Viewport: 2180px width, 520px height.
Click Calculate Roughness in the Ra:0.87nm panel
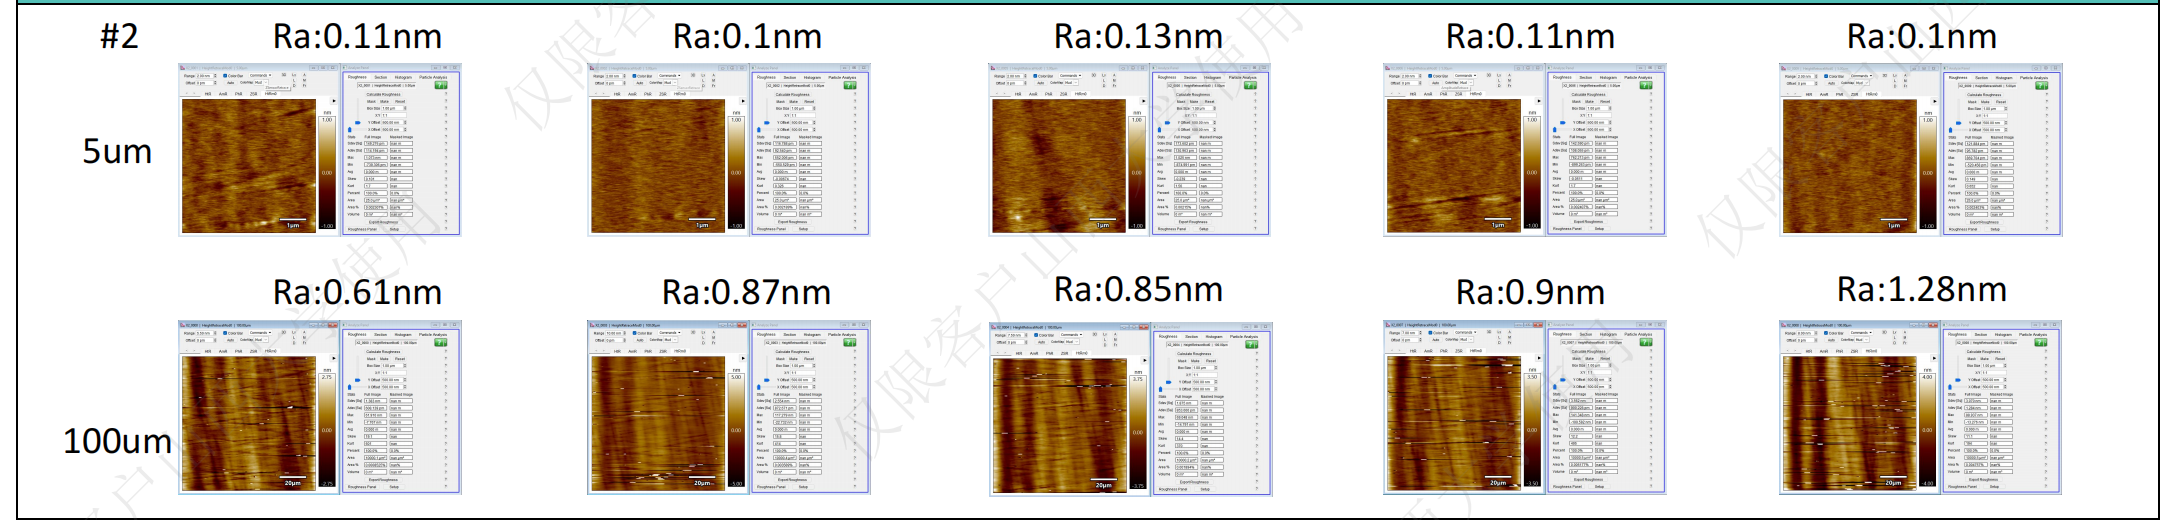click(x=792, y=352)
